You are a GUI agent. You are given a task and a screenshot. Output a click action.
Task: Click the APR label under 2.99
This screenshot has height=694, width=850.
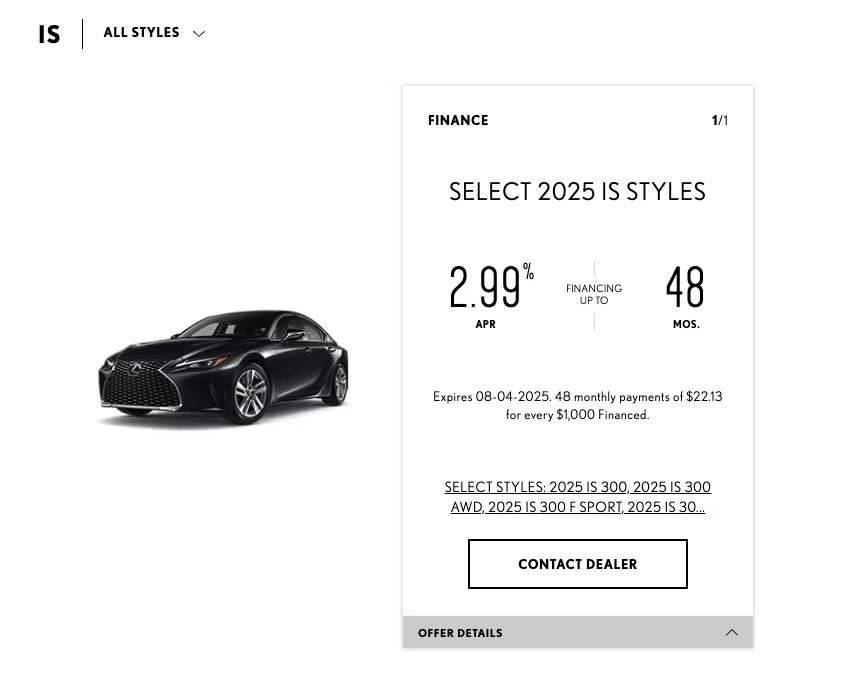[x=486, y=324]
